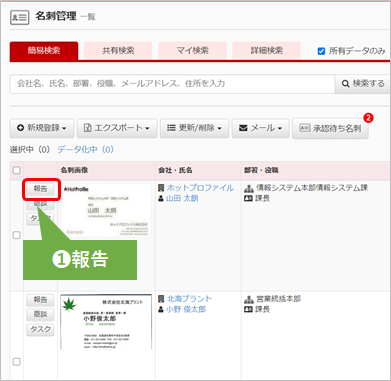Expand the メール dropdown
Image resolution: width=391 pixels, height=381 pixels.
pyautogui.click(x=261, y=128)
